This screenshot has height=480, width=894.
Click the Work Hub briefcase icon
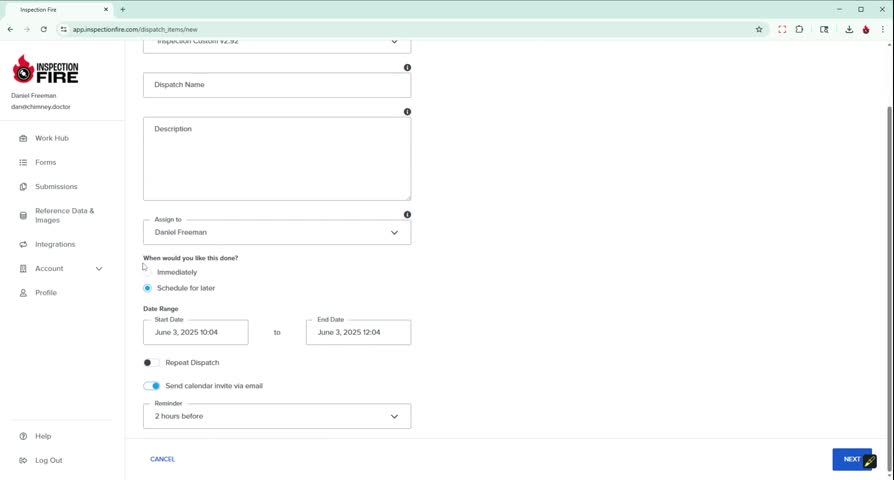coord(23,139)
